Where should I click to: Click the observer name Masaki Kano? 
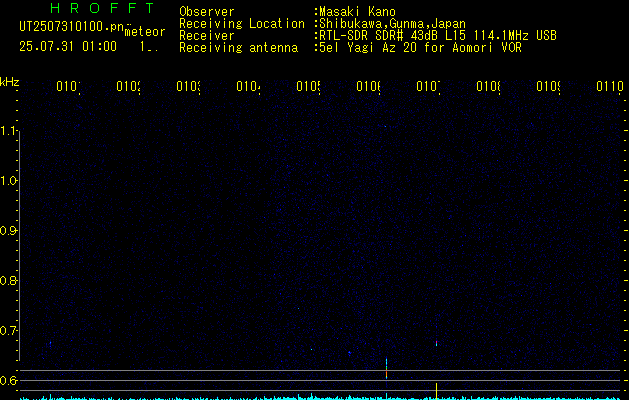point(357,12)
